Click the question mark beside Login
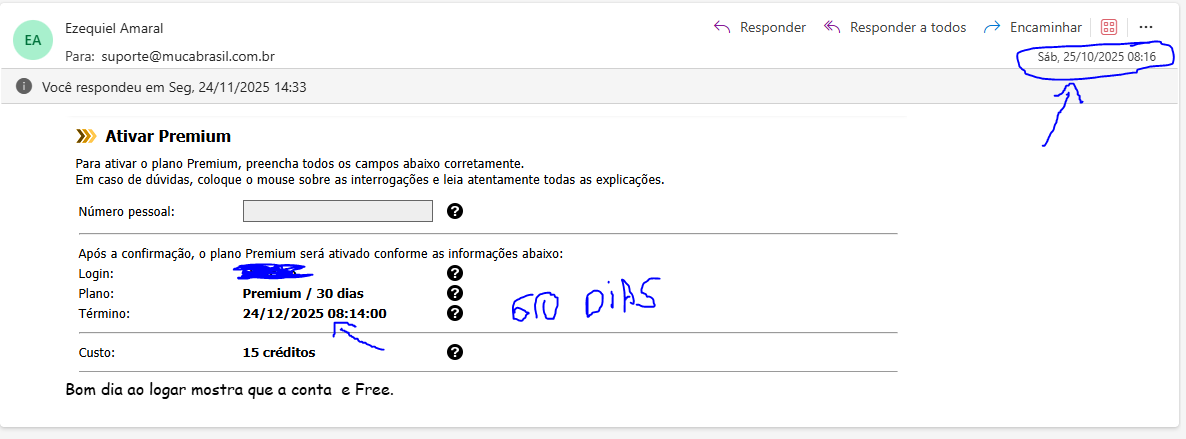This screenshot has width=1186, height=439. click(x=455, y=273)
